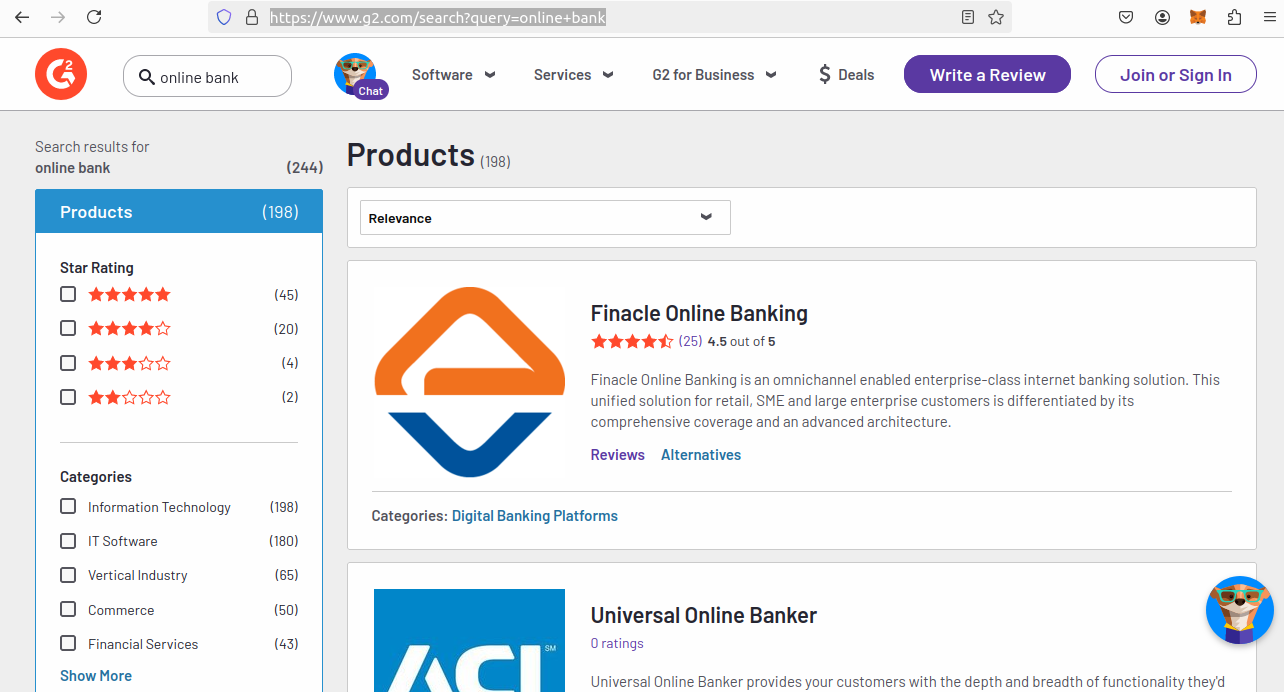Enable the Financial Services category filter
Image resolution: width=1284 pixels, height=692 pixels.
(68, 643)
